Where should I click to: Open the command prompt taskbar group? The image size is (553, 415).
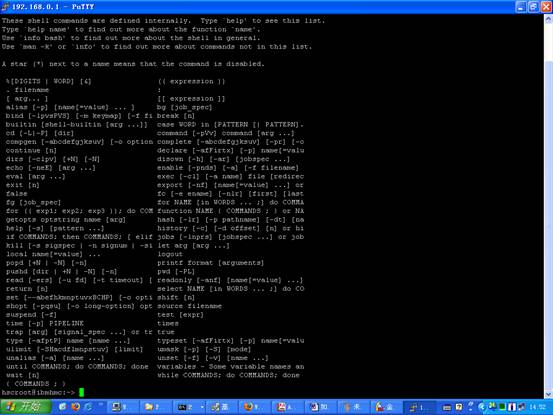click(x=186, y=407)
